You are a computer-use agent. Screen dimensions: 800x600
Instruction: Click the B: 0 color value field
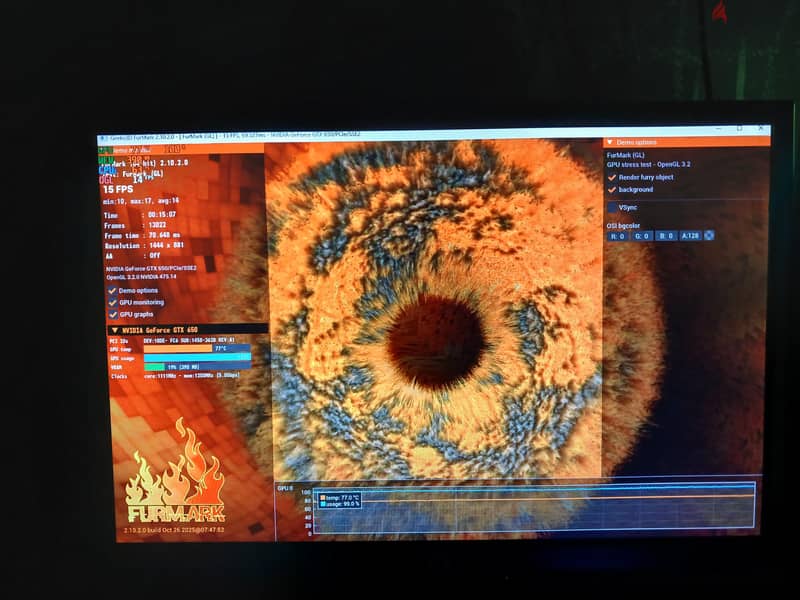pos(666,236)
